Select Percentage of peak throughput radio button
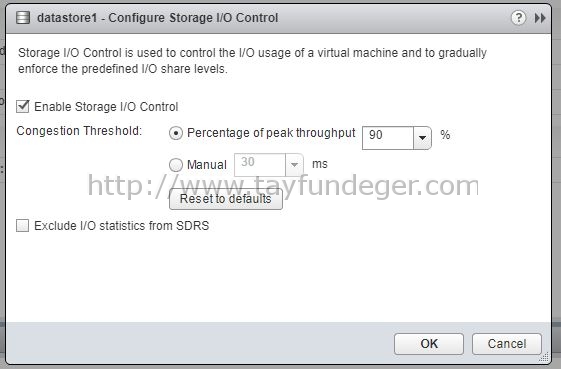 pos(176,133)
